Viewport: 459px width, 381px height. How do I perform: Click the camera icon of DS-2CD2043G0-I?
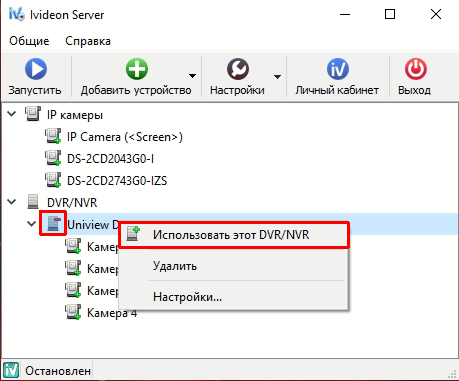tap(53, 158)
